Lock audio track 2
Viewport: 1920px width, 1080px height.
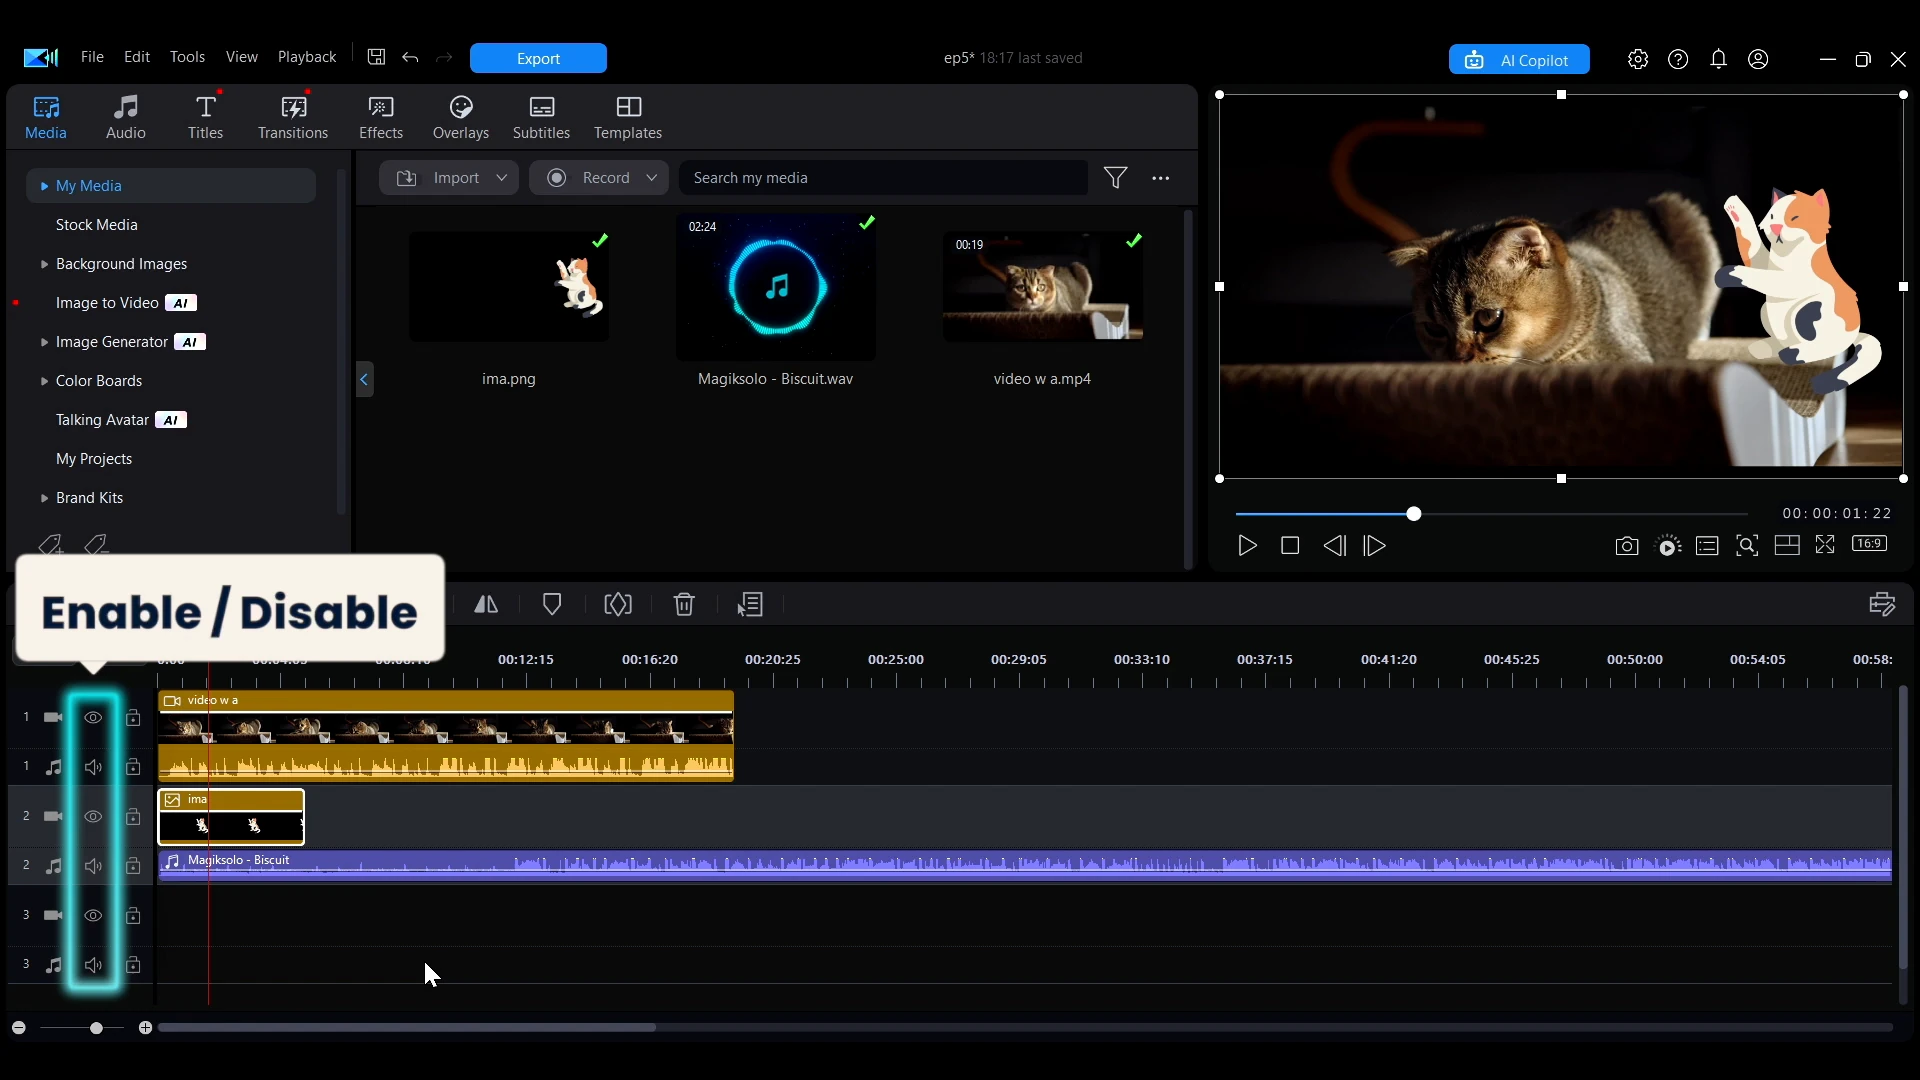[133, 866]
